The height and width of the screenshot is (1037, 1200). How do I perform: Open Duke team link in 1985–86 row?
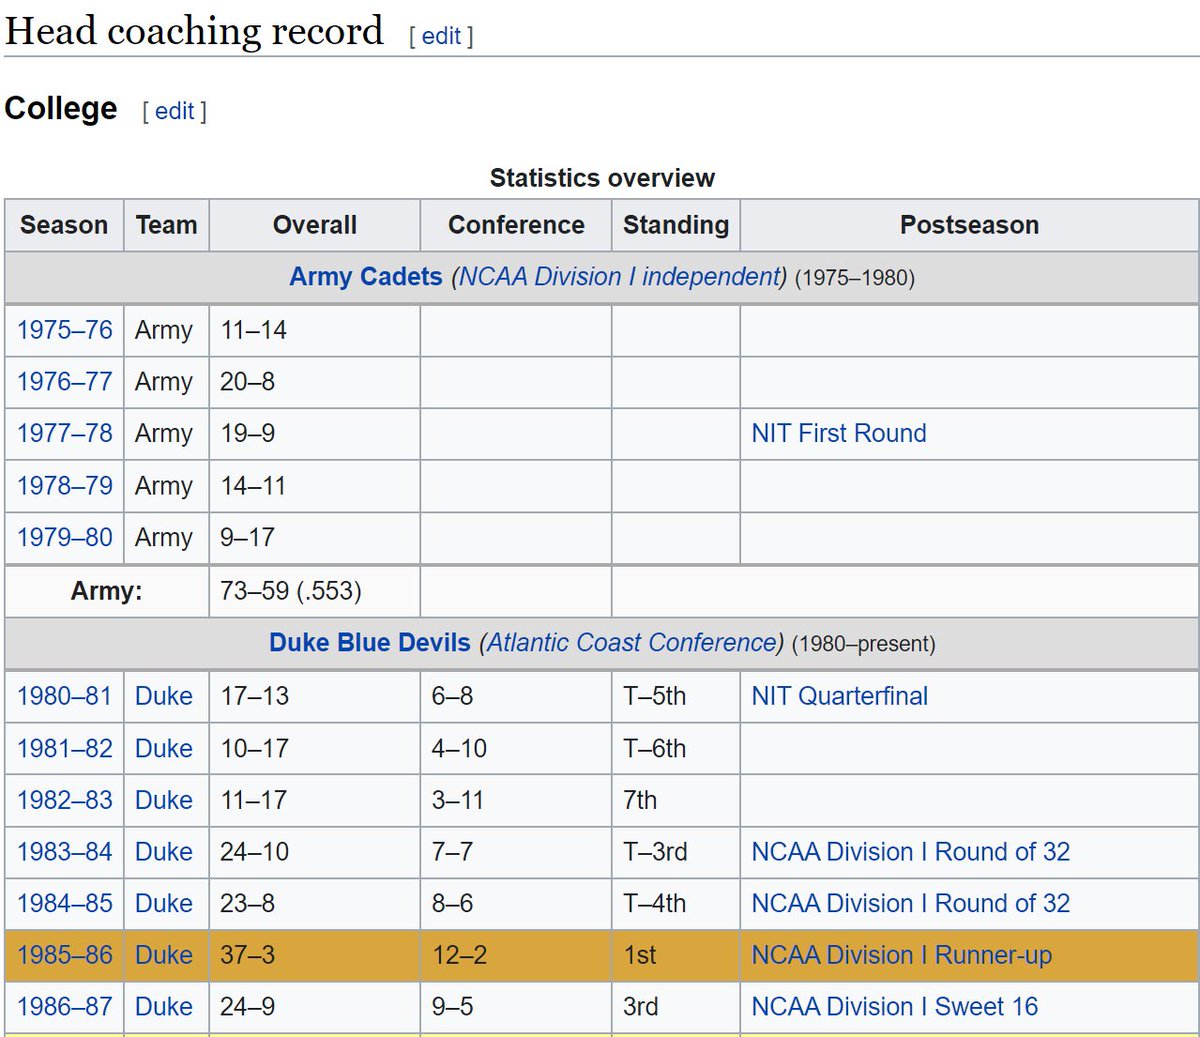coord(164,956)
